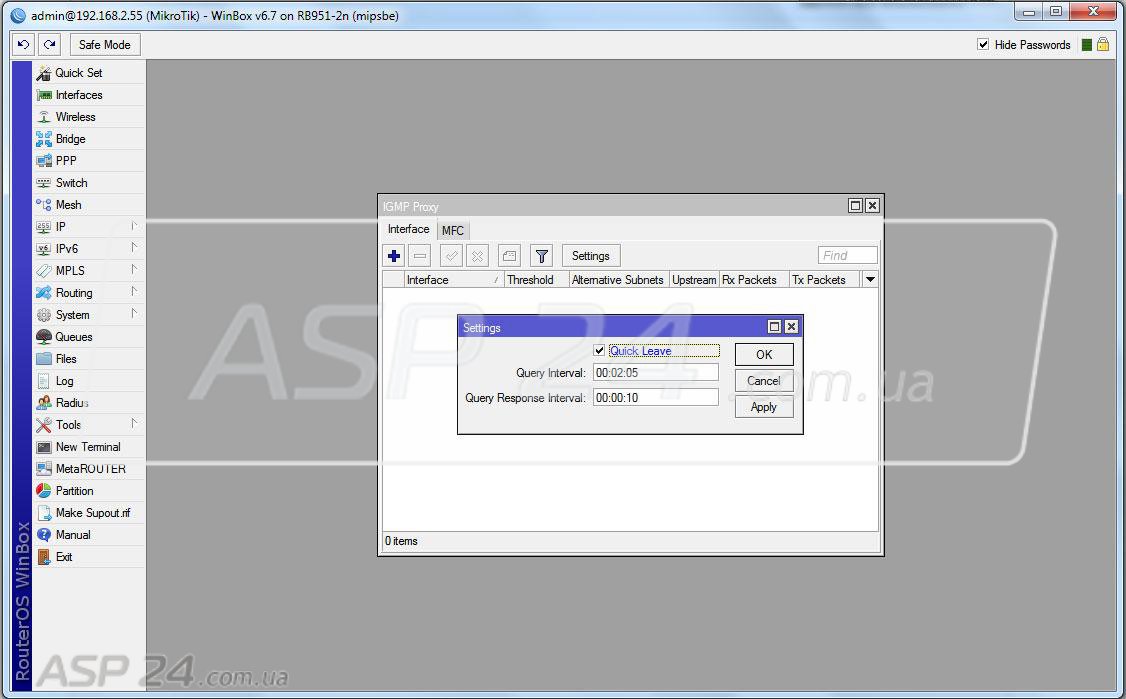Open the Wireless section icon
Viewport: 1126px width, 699px height.
point(44,117)
